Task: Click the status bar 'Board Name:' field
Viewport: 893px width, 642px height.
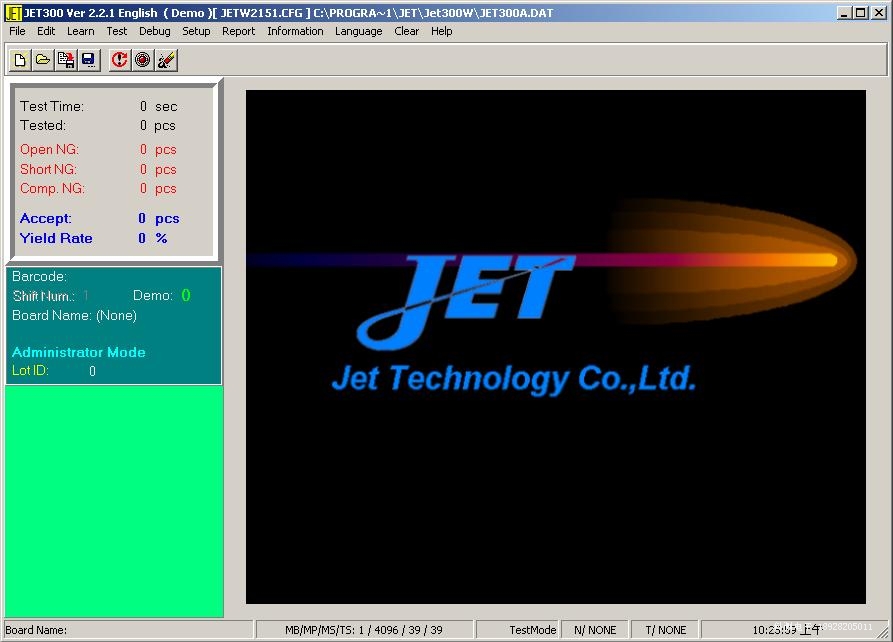Action: [x=128, y=629]
